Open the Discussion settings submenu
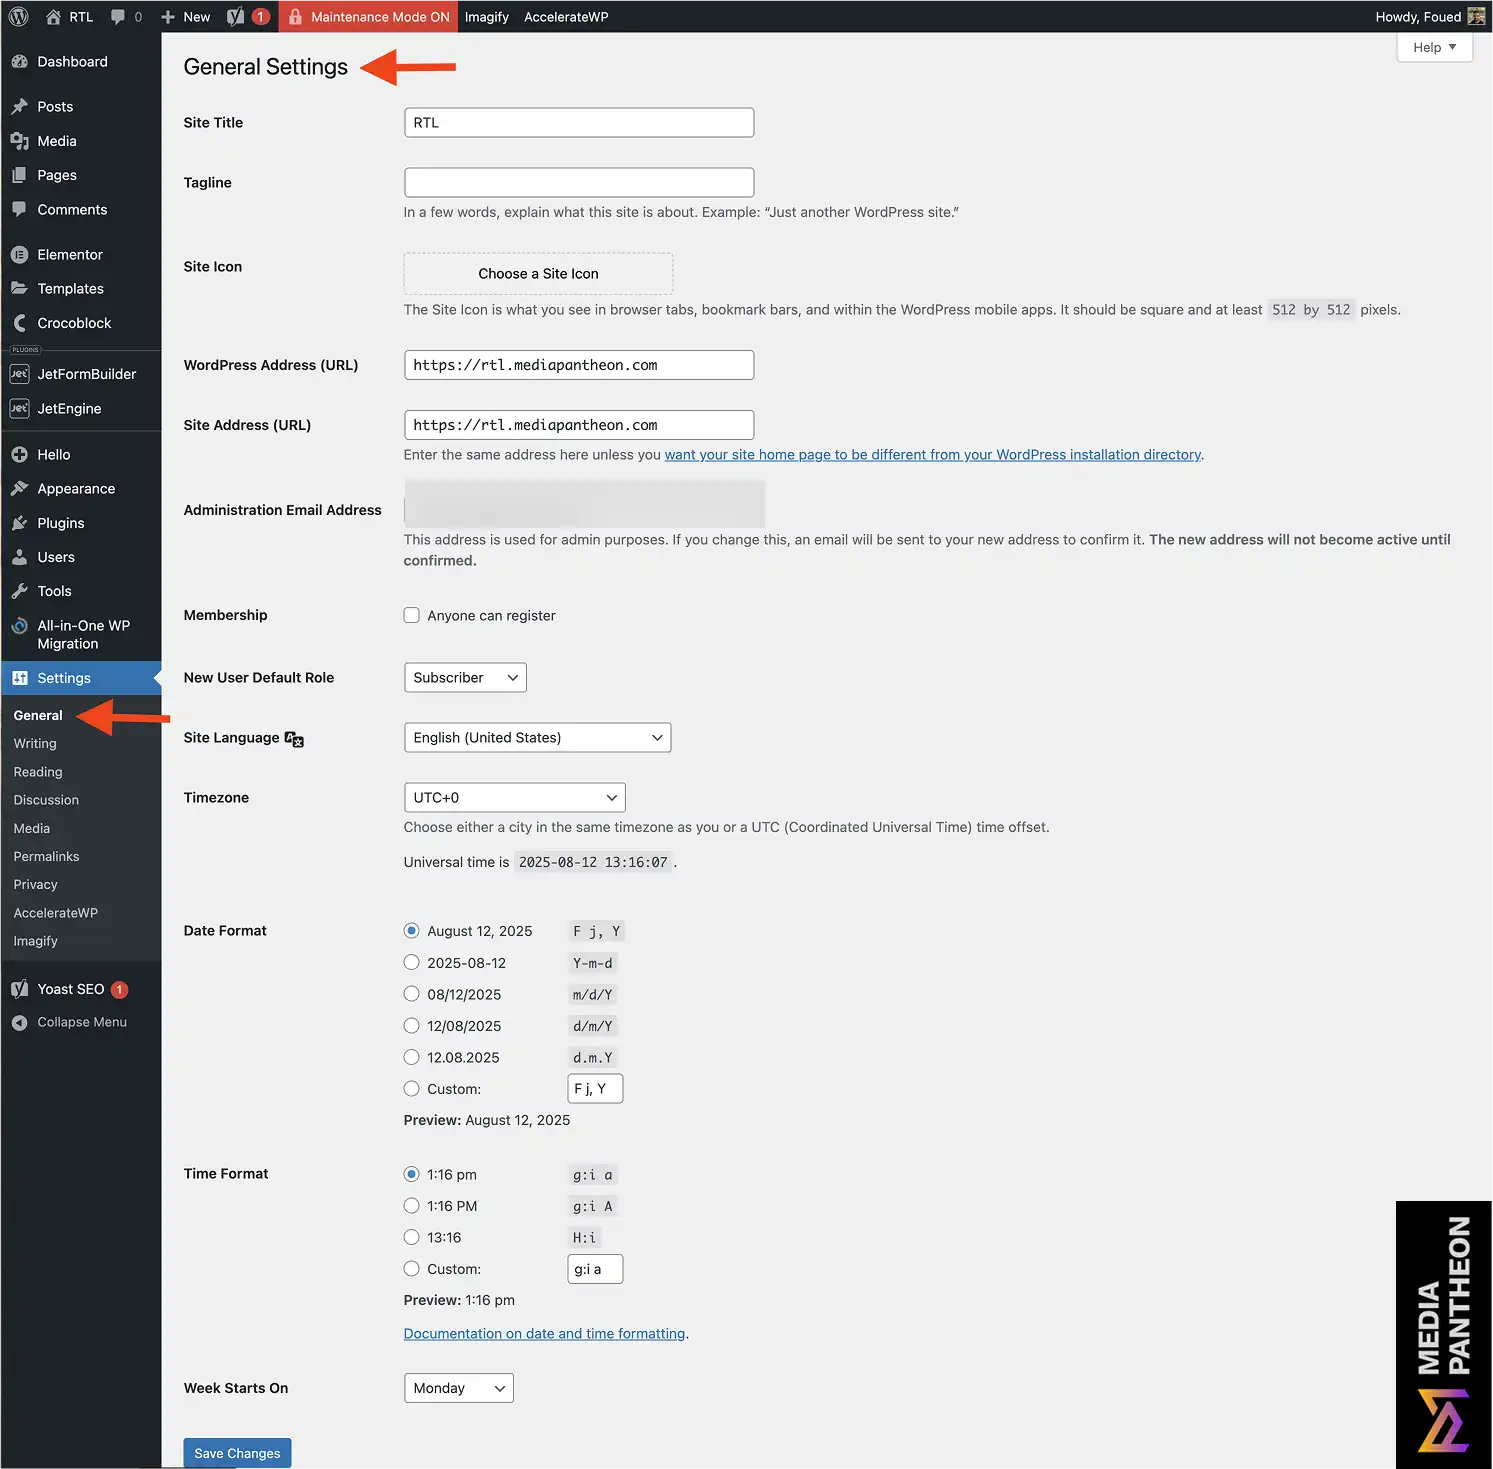This screenshot has width=1493, height=1469. (x=46, y=800)
